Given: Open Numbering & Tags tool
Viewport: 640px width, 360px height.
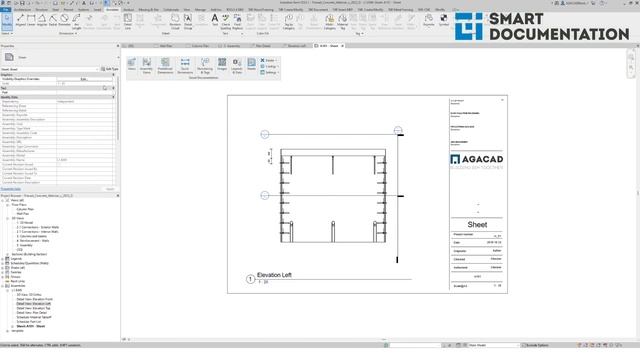Looking at the screenshot, I should pyautogui.click(x=205, y=65).
